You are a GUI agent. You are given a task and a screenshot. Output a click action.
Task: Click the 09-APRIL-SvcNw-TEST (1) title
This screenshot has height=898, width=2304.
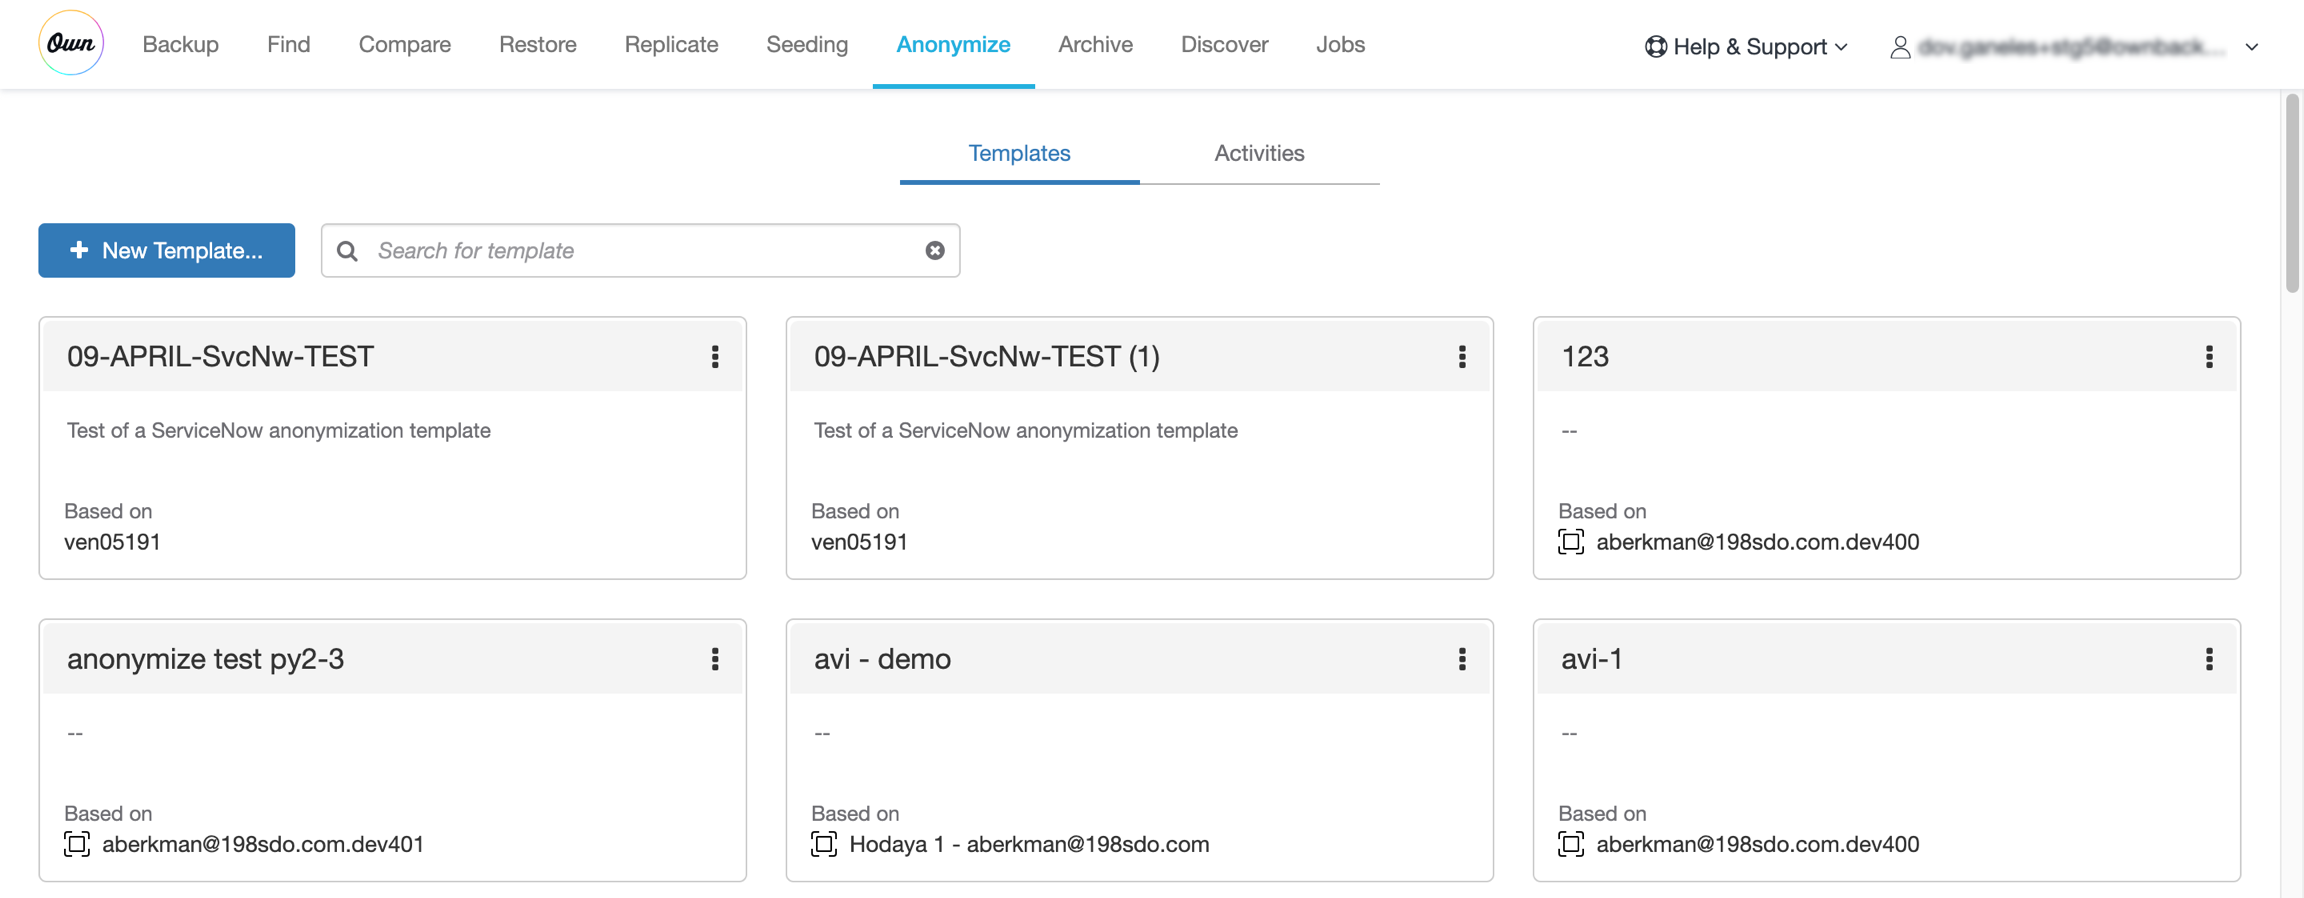986,356
